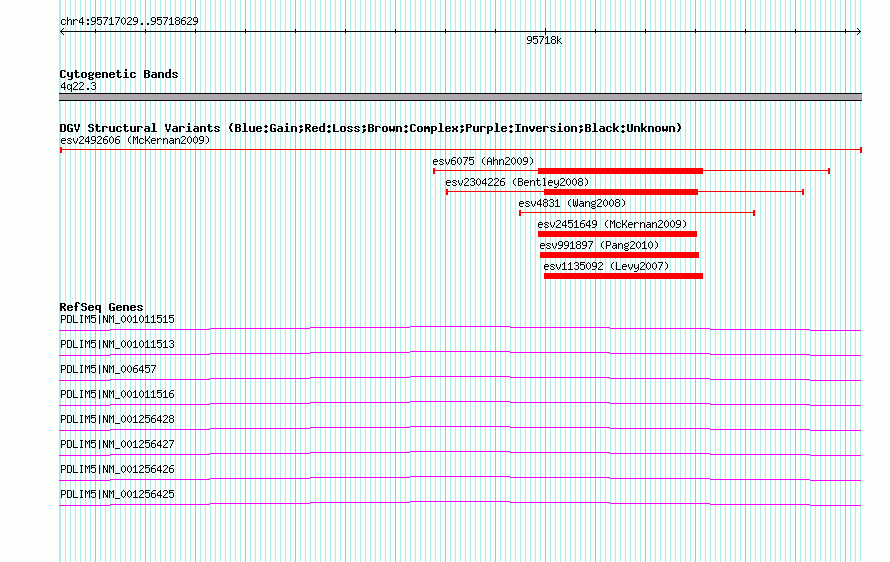Click the esv2304226 (Bentley2008) variant label
Image resolution: width=890 pixels, height=562 pixels.
tap(517, 182)
